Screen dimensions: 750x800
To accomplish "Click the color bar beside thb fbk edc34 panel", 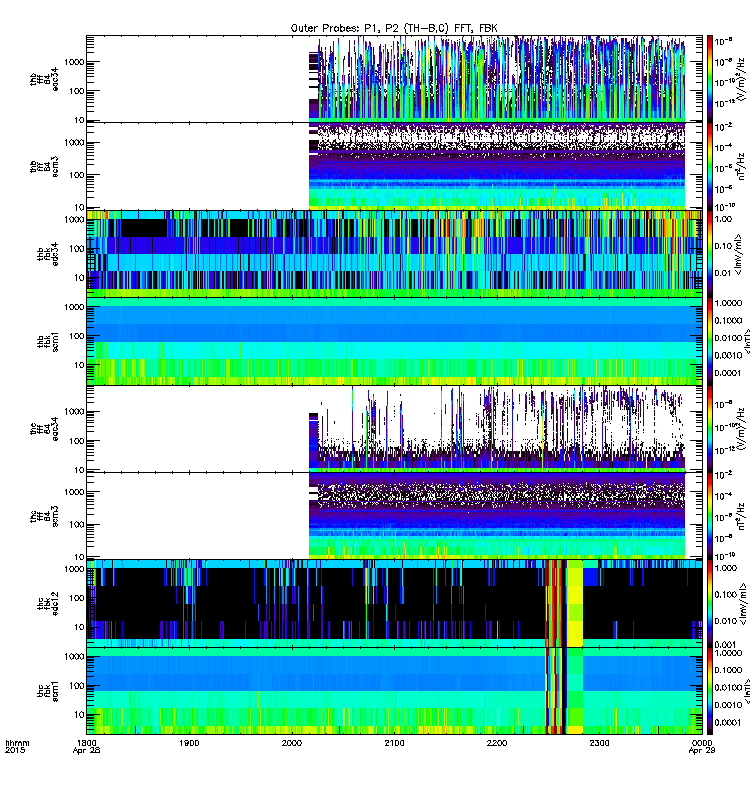I will [710, 254].
